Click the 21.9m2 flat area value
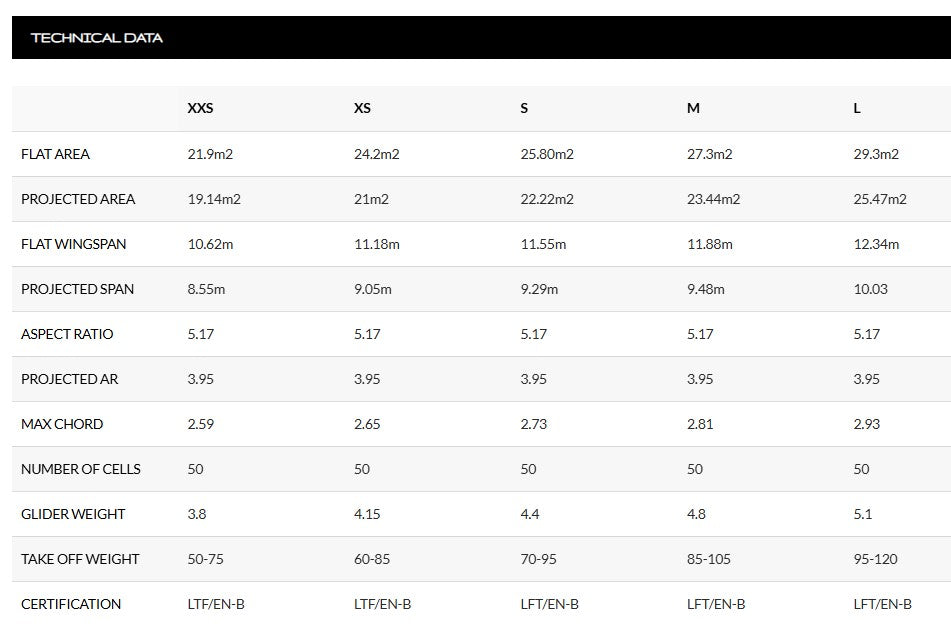Screen dimensions: 951x641 (x=210, y=154)
